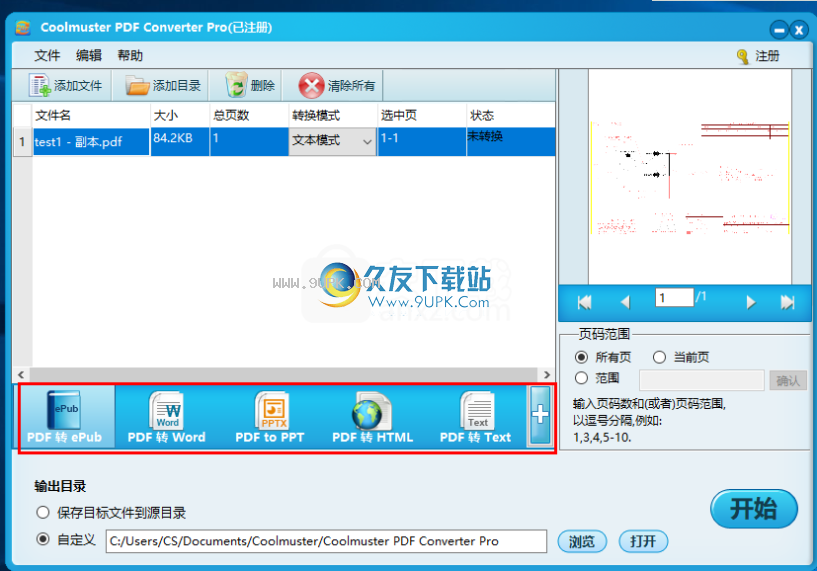
Task: Click the 1-1 selected pages cell
Action: pos(422,142)
